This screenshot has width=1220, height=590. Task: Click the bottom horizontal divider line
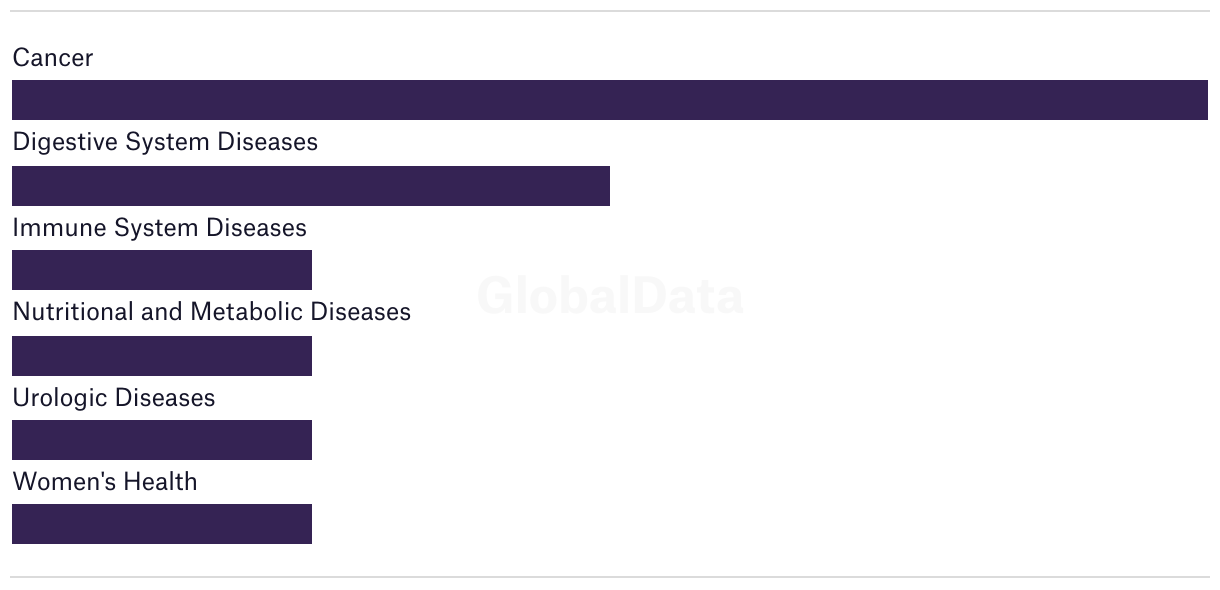(610, 577)
